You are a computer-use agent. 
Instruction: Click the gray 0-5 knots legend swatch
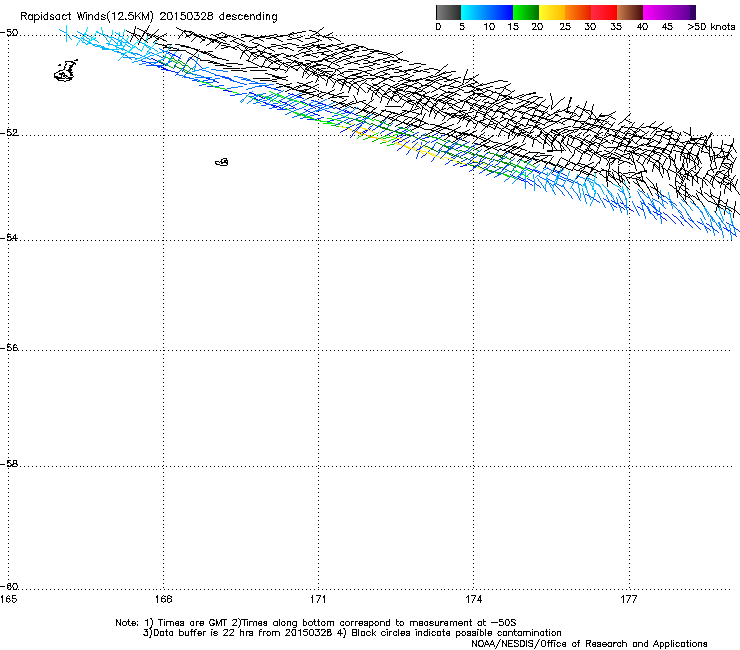point(448,12)
